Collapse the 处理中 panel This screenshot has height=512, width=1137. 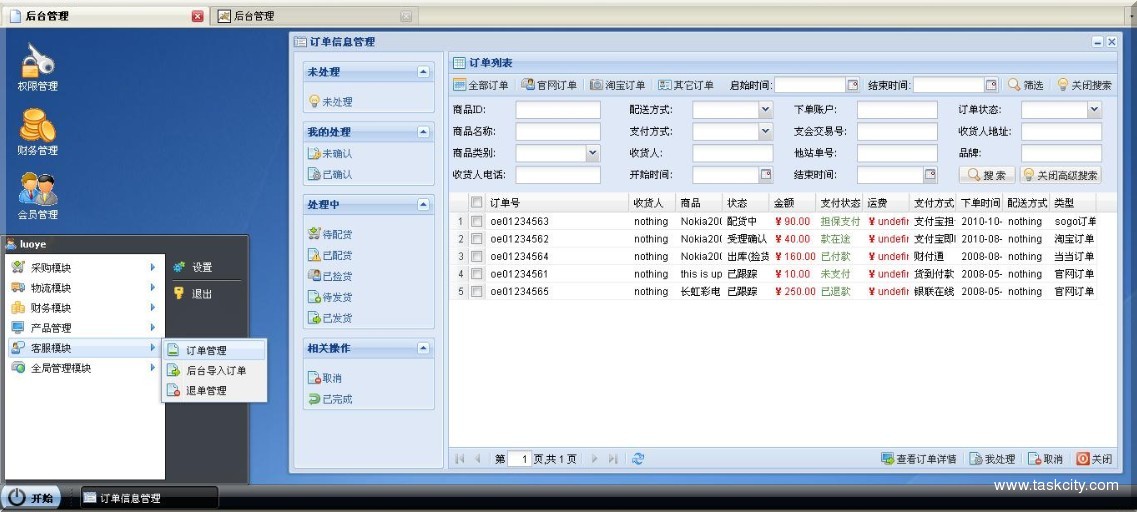[x=423, y=205]
